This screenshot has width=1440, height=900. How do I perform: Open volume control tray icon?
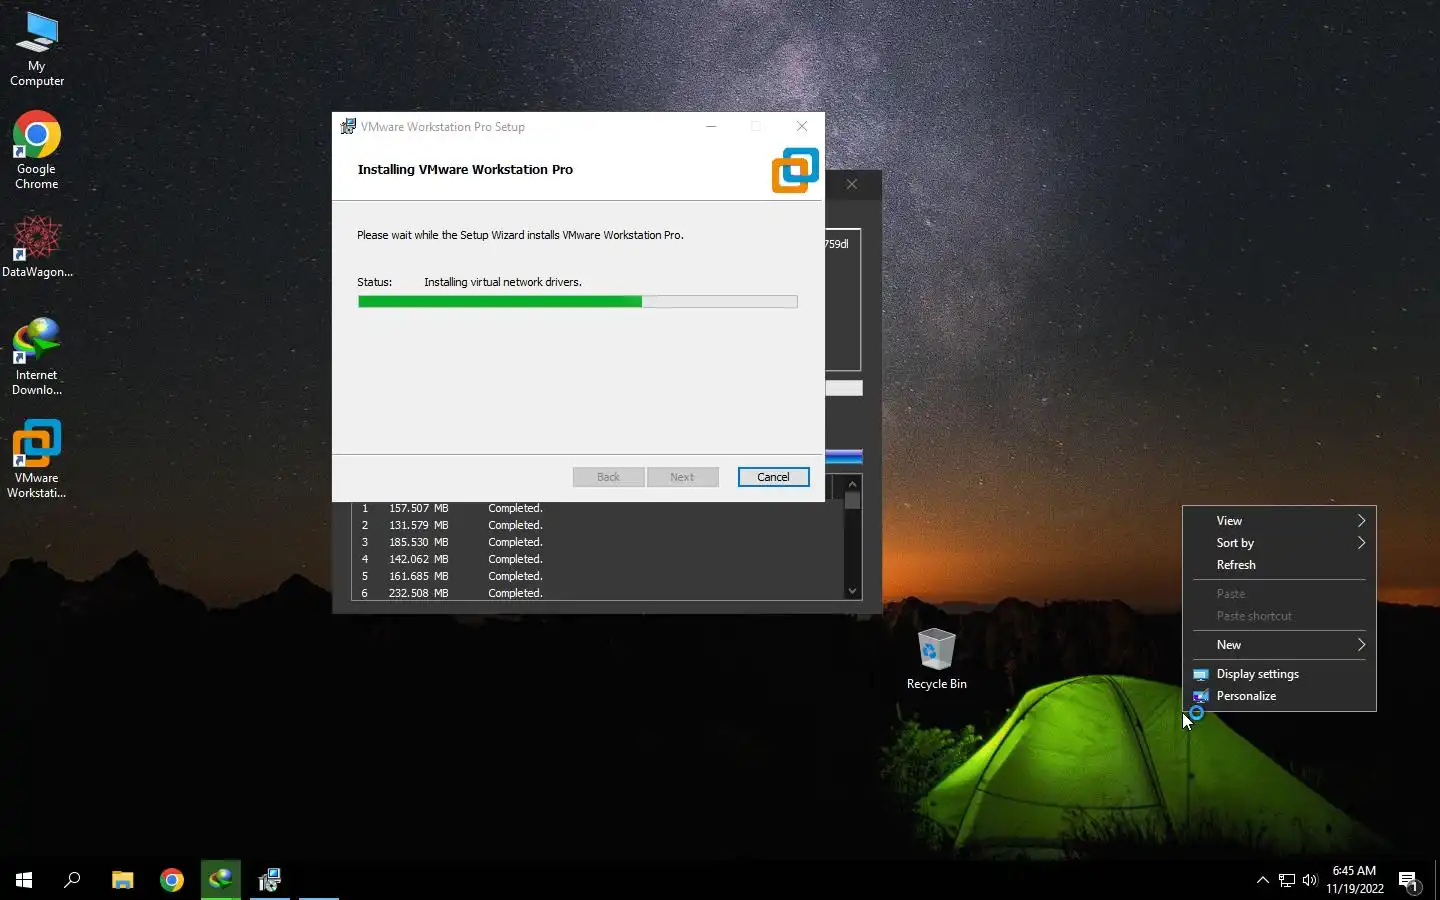coord(1310,880)
